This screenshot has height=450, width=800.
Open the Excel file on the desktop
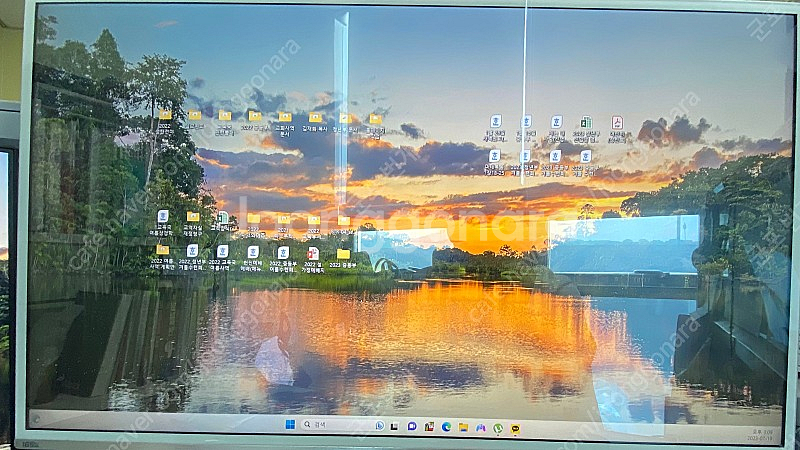point(586,122)
